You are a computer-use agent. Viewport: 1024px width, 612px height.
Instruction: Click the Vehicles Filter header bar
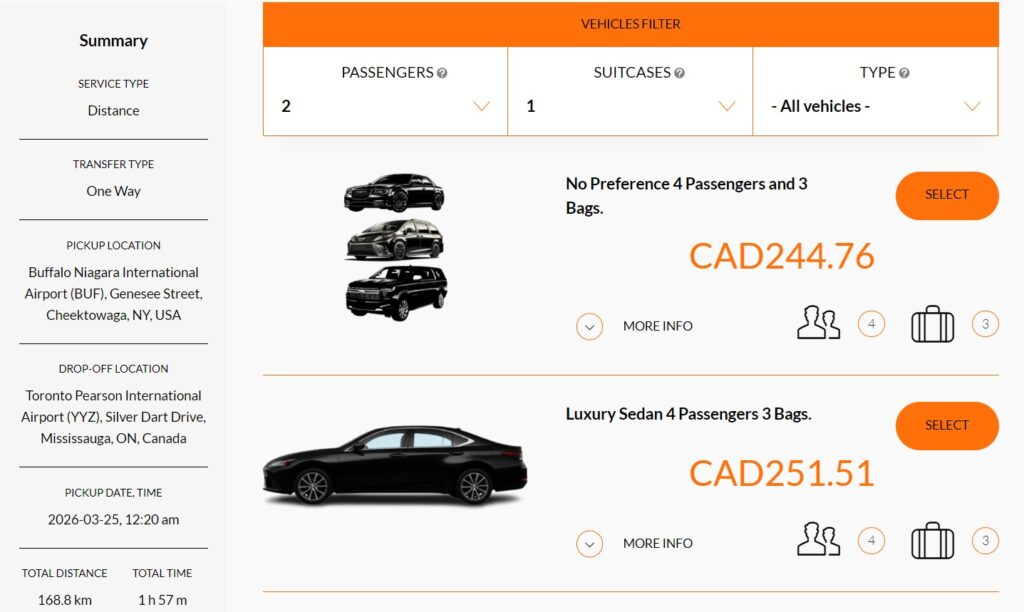coord(630,24)
